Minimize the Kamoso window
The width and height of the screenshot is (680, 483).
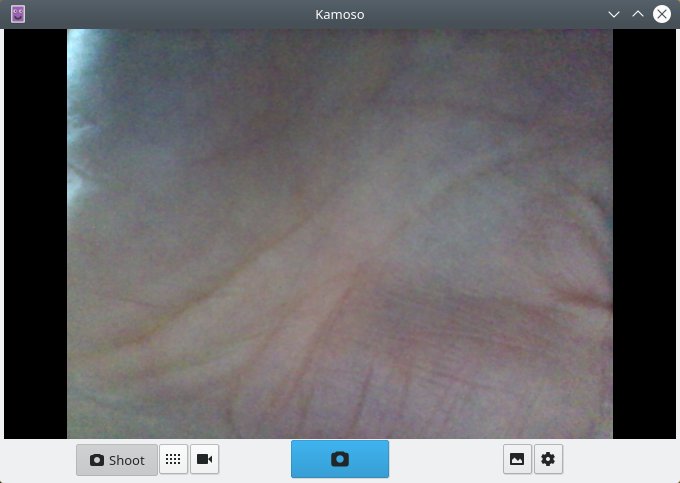[x=614, y=14]
